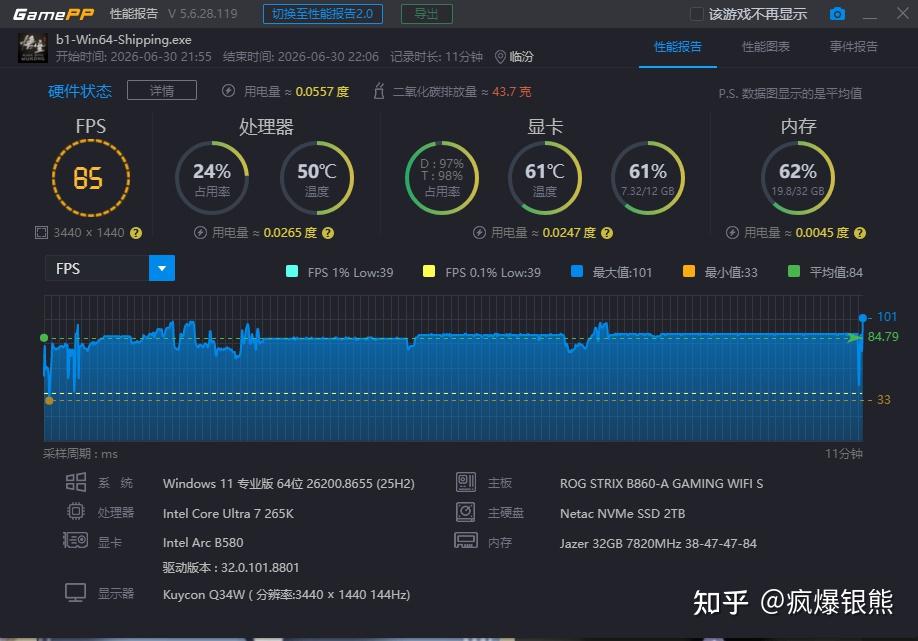Click Windows 11 专业版 system text
Screen dimensions: 918x641
(x=289, y=484)
